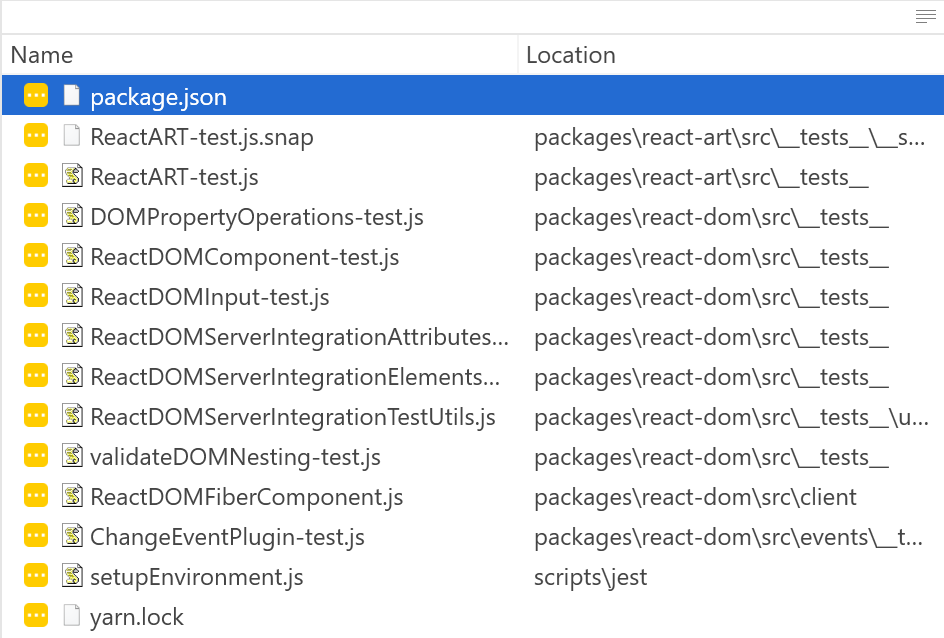Click the location cell of ChangeEventPlugin-test.js
944x638 pixels.
[x=728, y=538]
